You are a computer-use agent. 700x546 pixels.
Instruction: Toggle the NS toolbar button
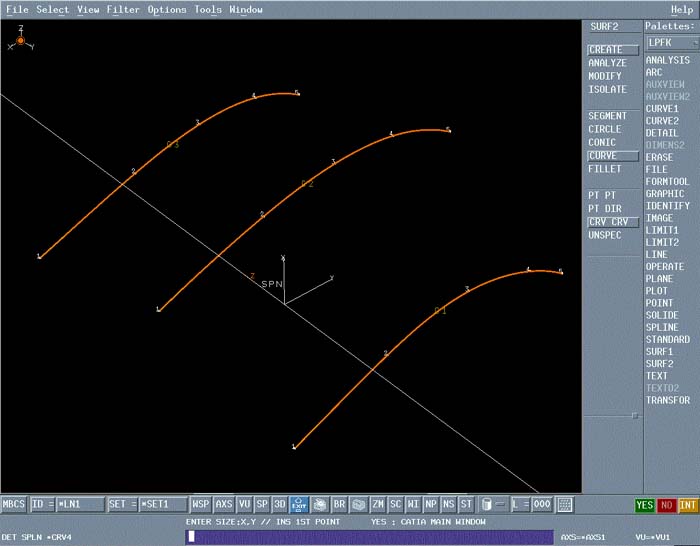(x=448, y=504)
